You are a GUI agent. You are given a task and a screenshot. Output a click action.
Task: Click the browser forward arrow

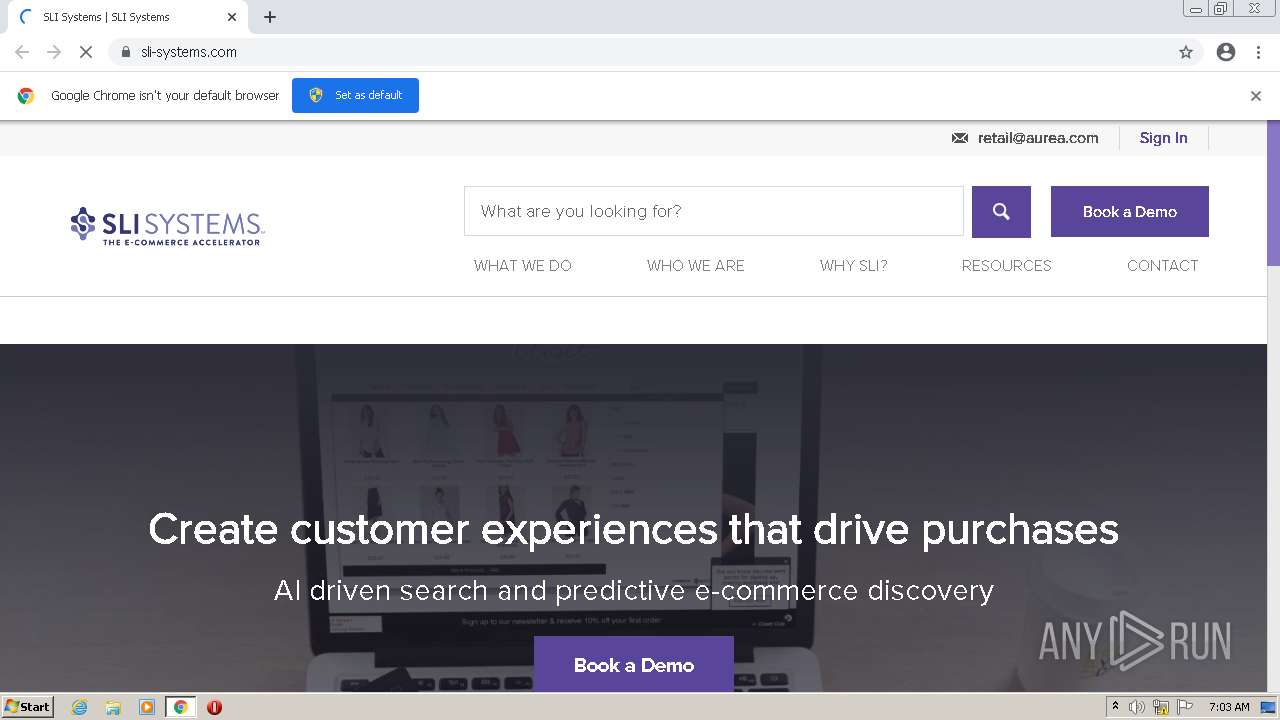pos(54,52)
